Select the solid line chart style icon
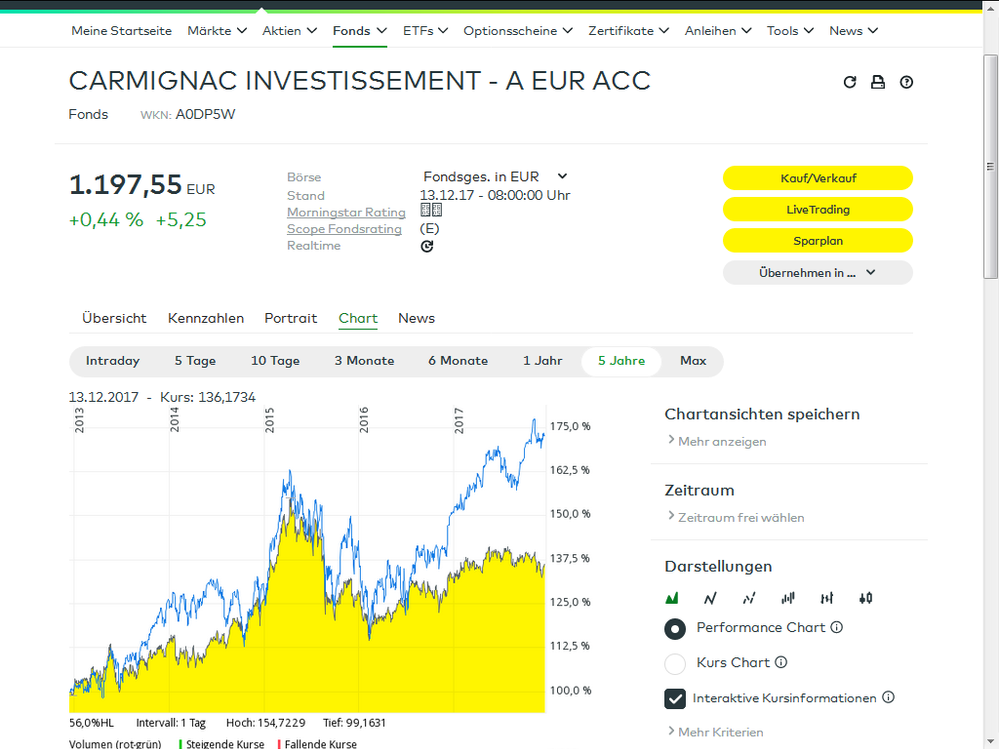 (x=710, y=598)
